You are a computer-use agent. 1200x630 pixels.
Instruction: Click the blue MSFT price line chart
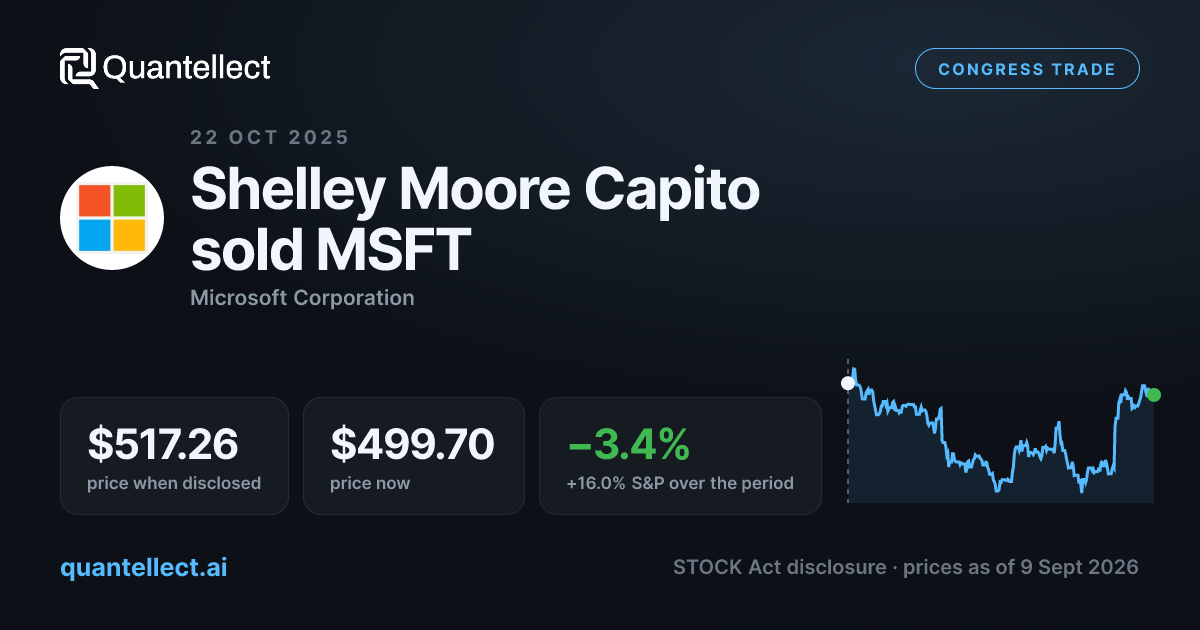coord(1000,435)
